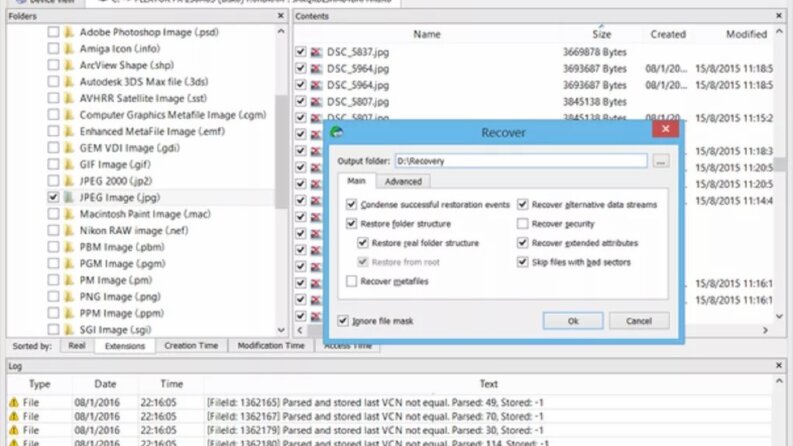Sort contents by Size column

[601, 34]
